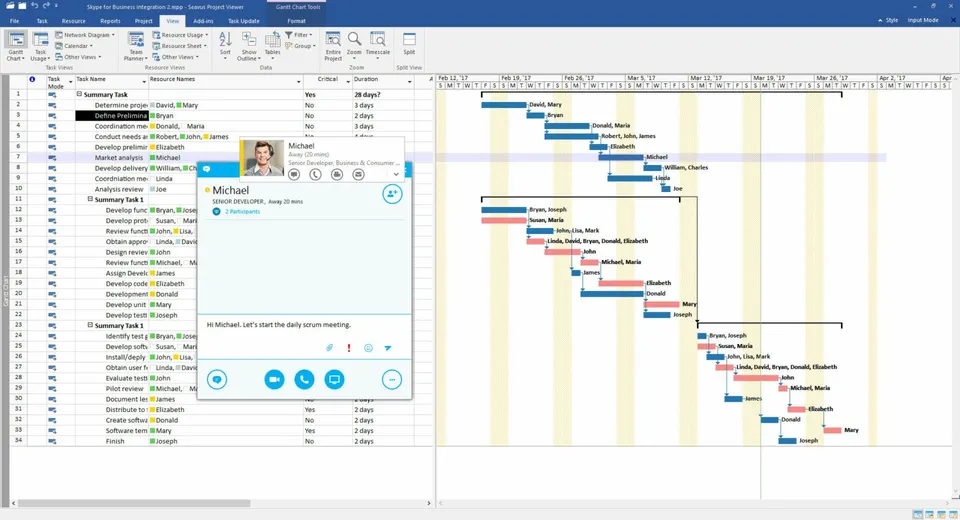Open the Resource Names column filter arrow
The image size is (960, 520).
pyautogui.click(x=299, y=81)
